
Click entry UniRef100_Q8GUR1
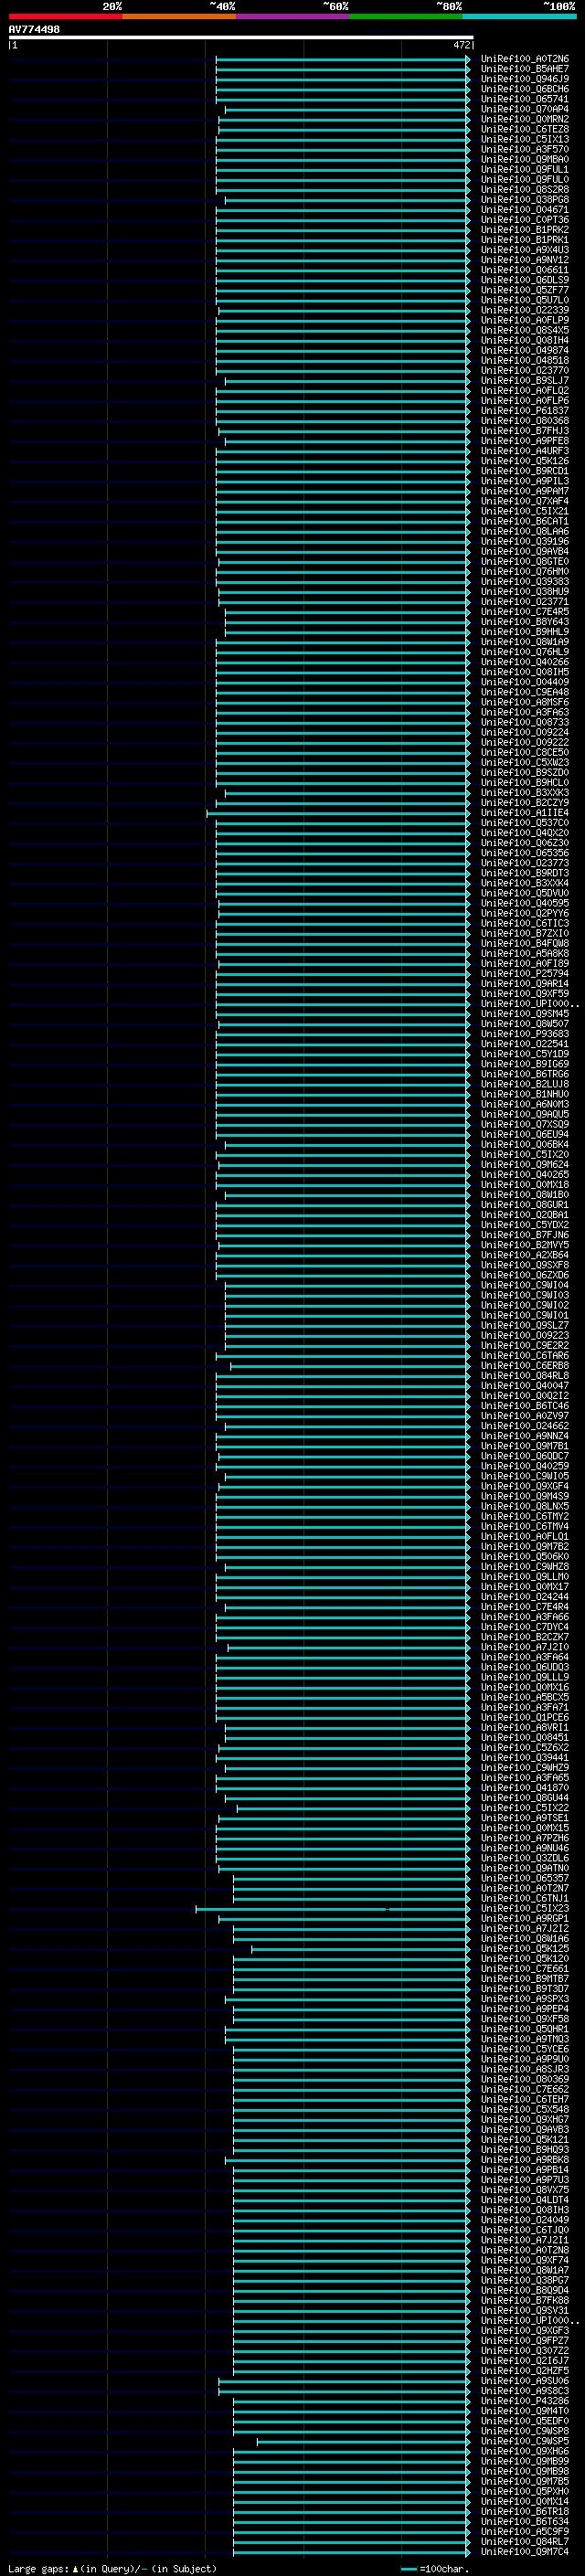pos(525,1205)
